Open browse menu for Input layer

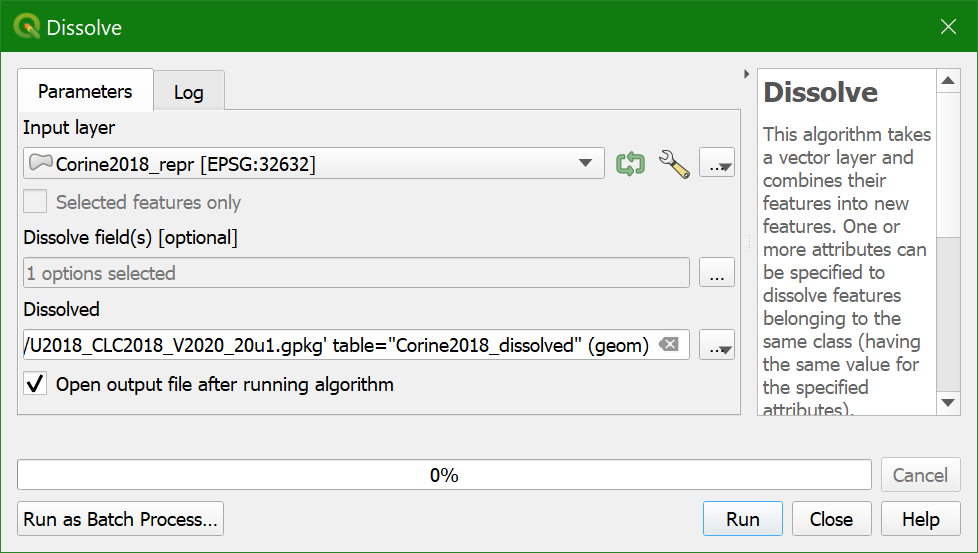click(x=717, y=163)
